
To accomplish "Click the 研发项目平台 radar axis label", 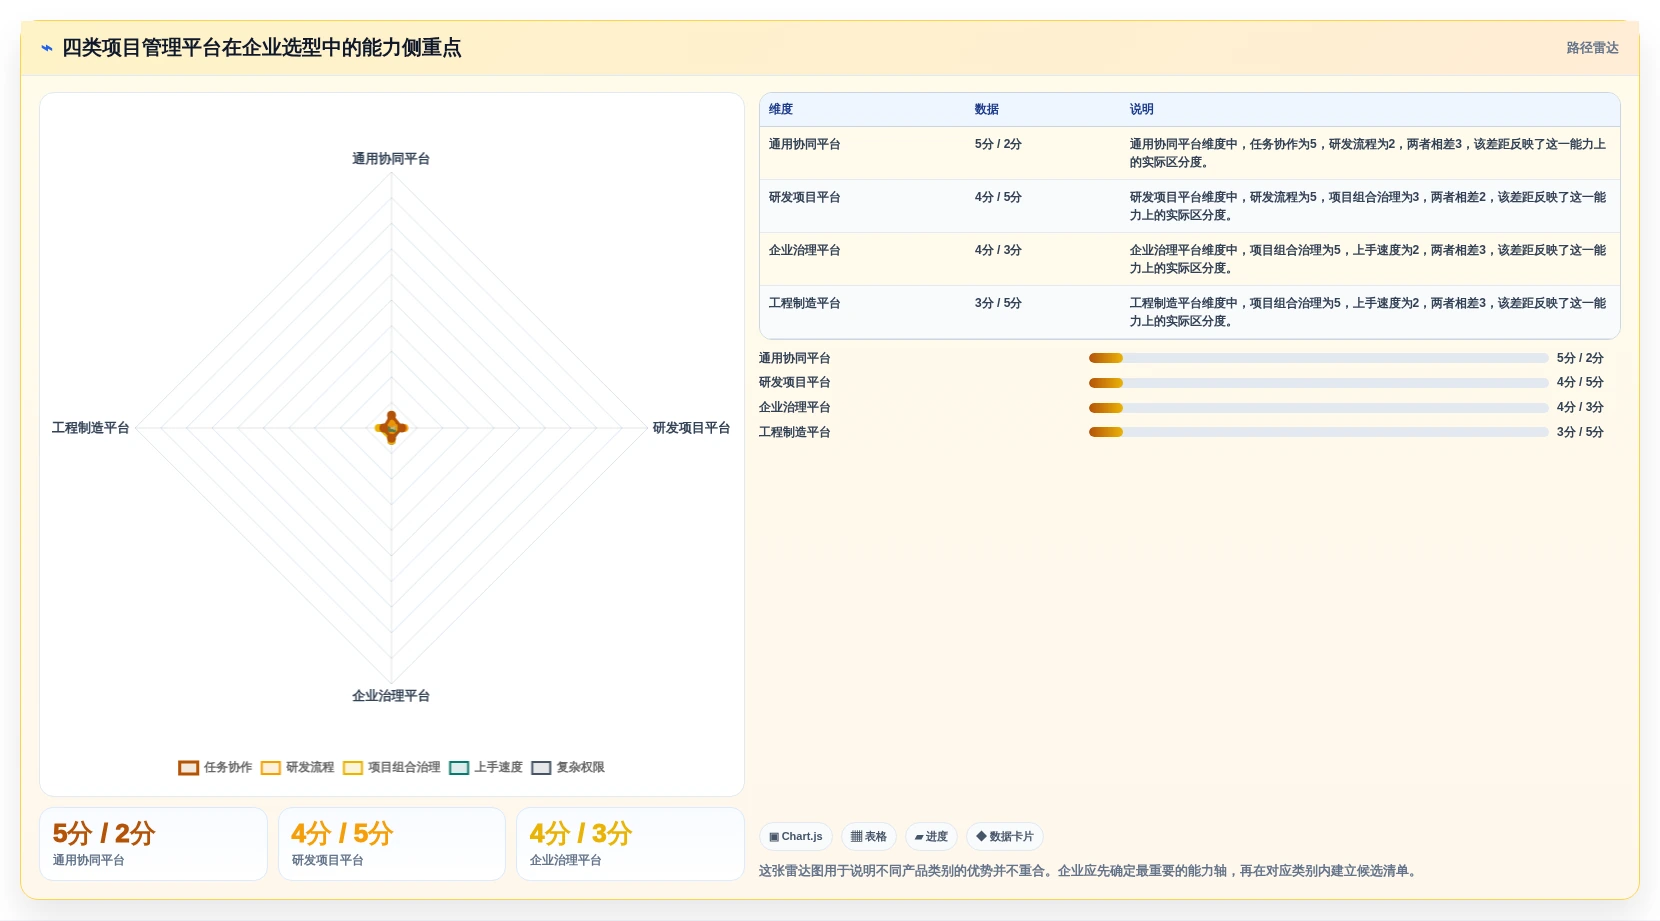I will [x=691, y=428].
